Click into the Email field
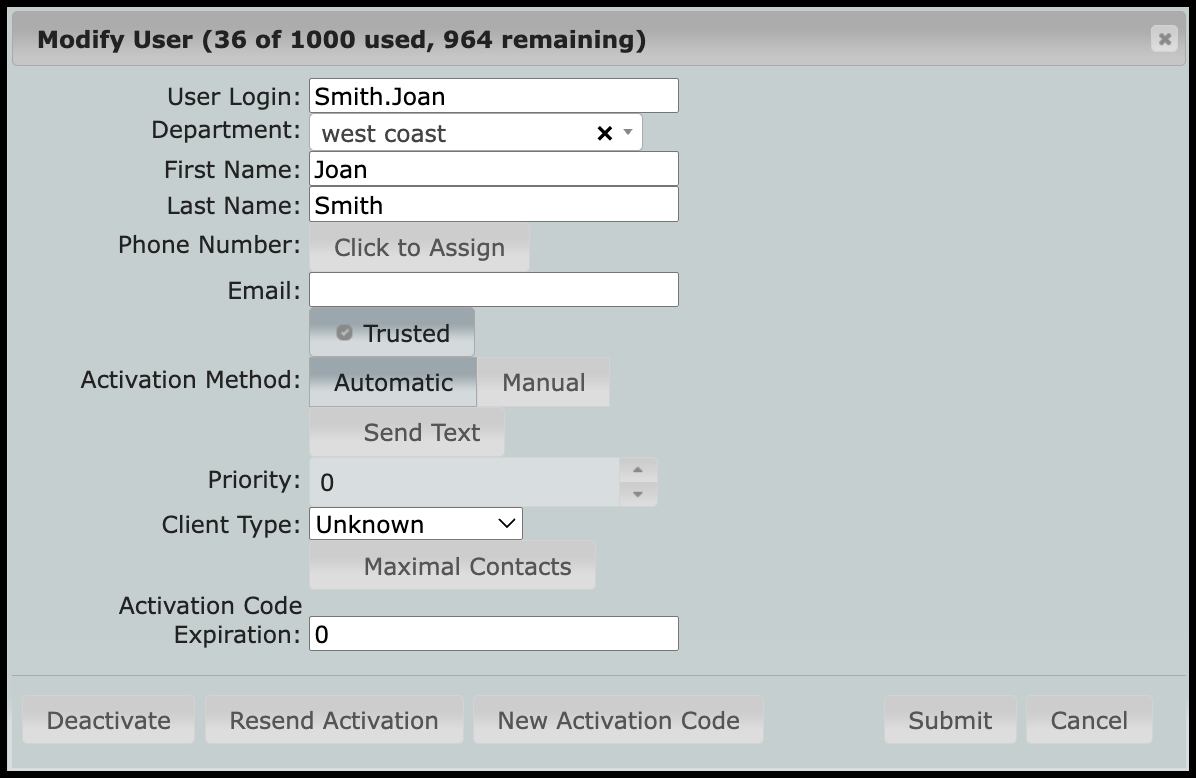The image size is (1196, 778). [493, 290]
